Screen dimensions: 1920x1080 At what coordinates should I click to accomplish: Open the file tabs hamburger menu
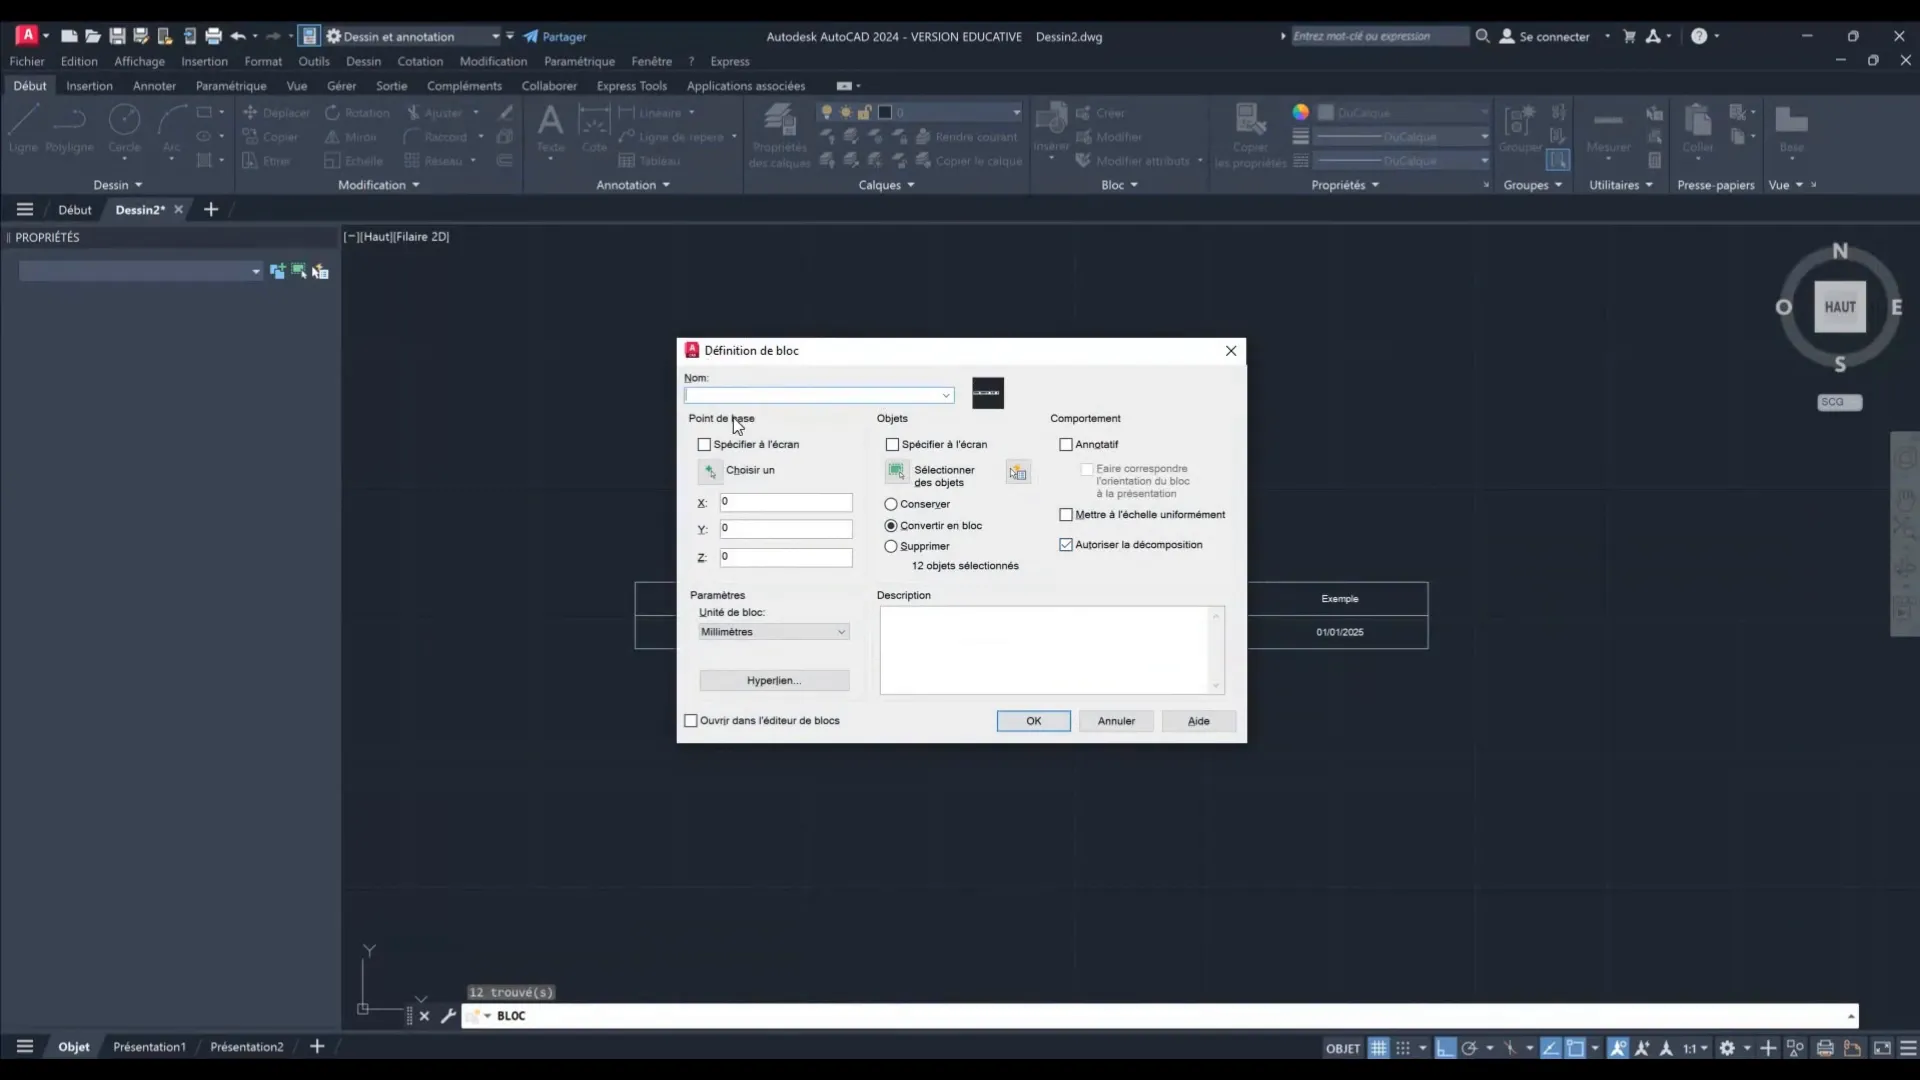(25, 209)
